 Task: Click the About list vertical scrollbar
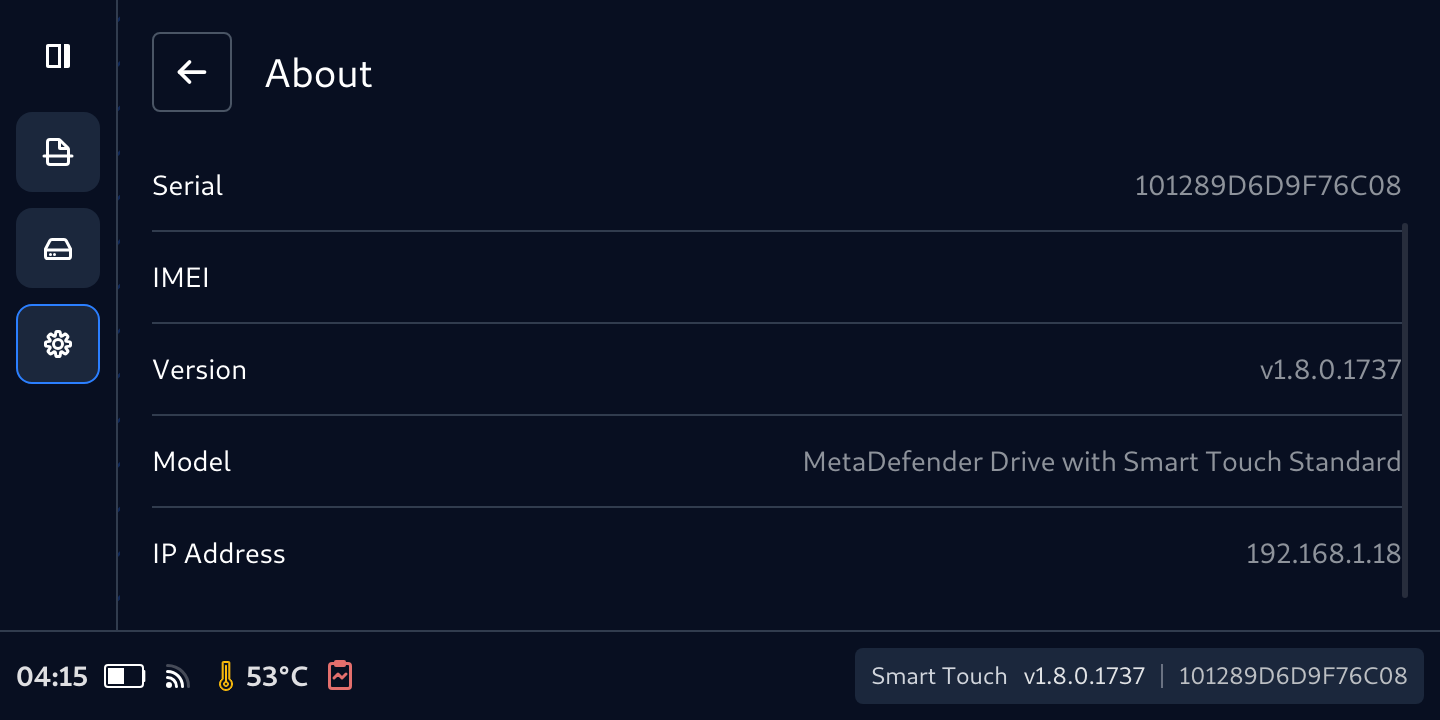pos(1405,410)
